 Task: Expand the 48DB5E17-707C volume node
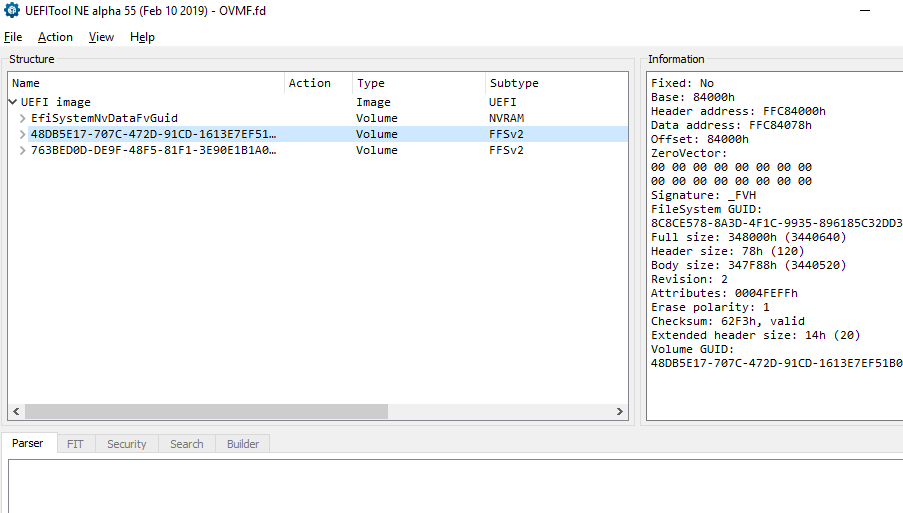tap(22, 134)
